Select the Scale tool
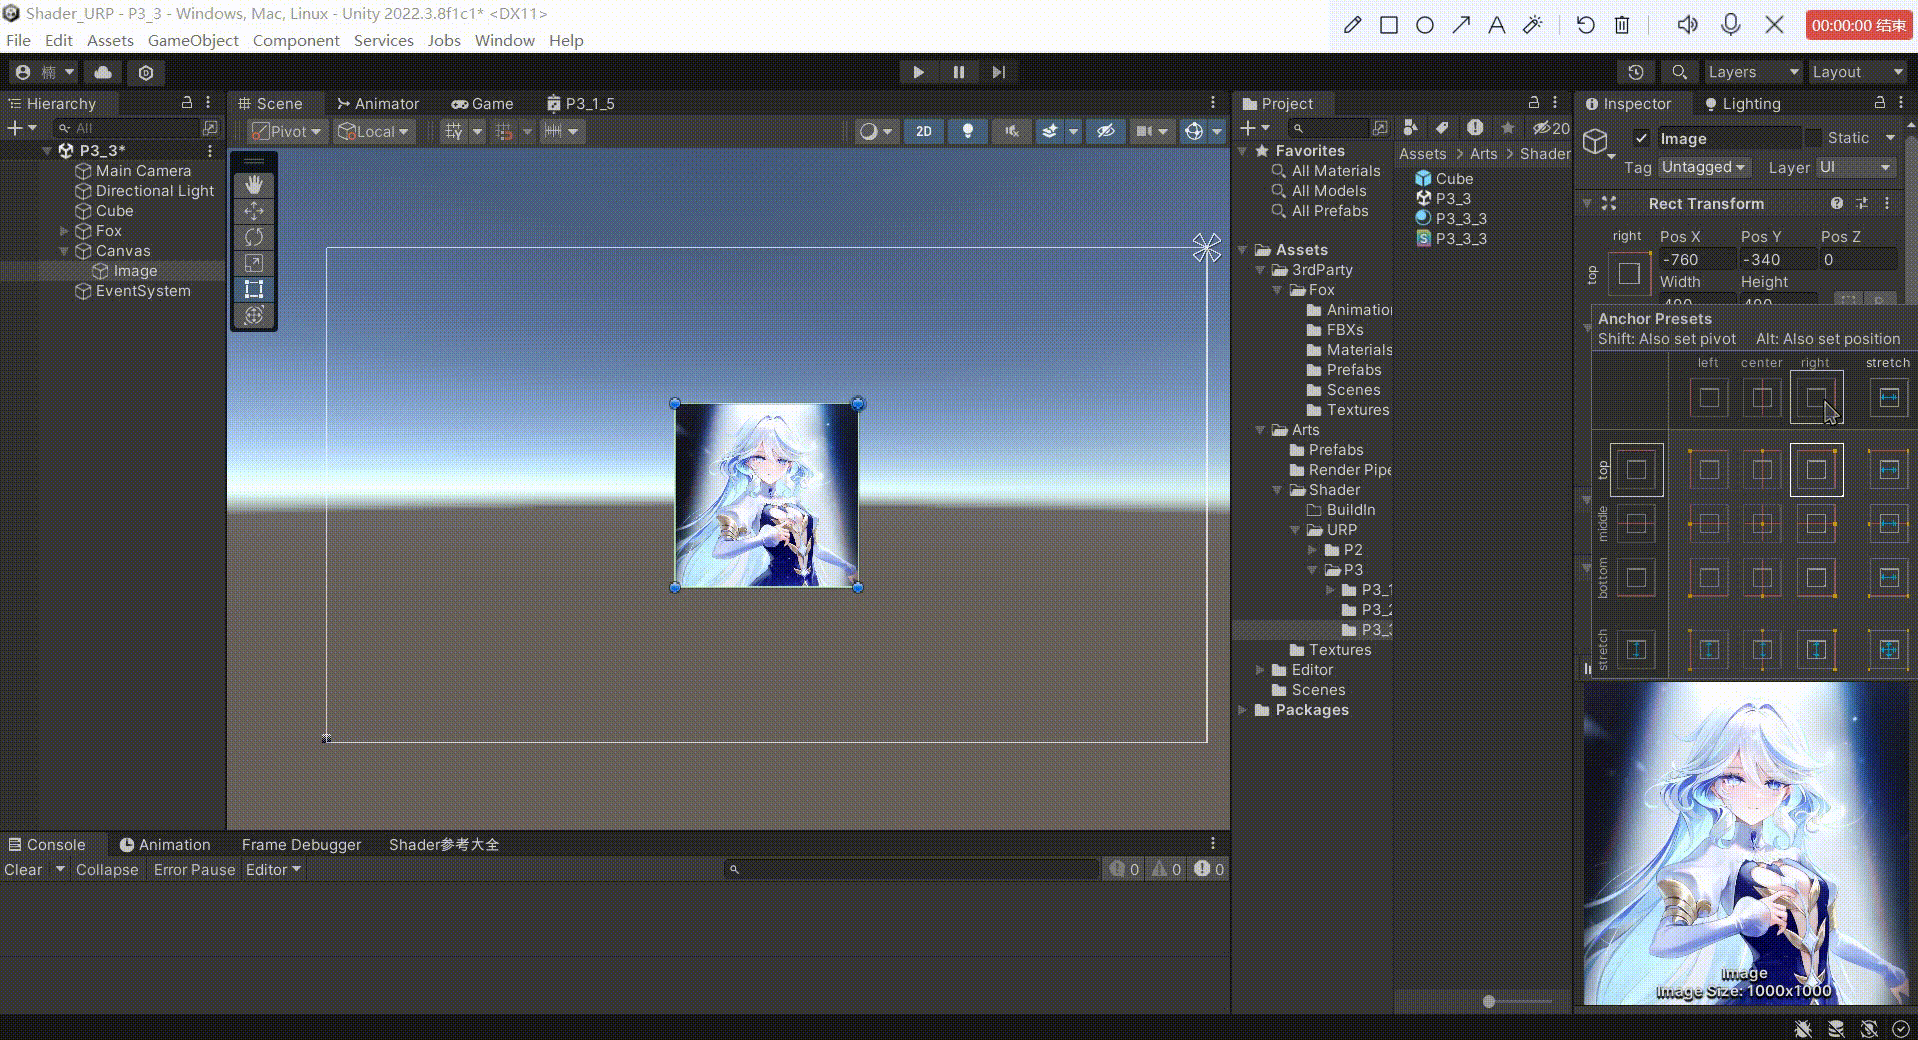The image size is (1918, 1040). click(254, 263)
